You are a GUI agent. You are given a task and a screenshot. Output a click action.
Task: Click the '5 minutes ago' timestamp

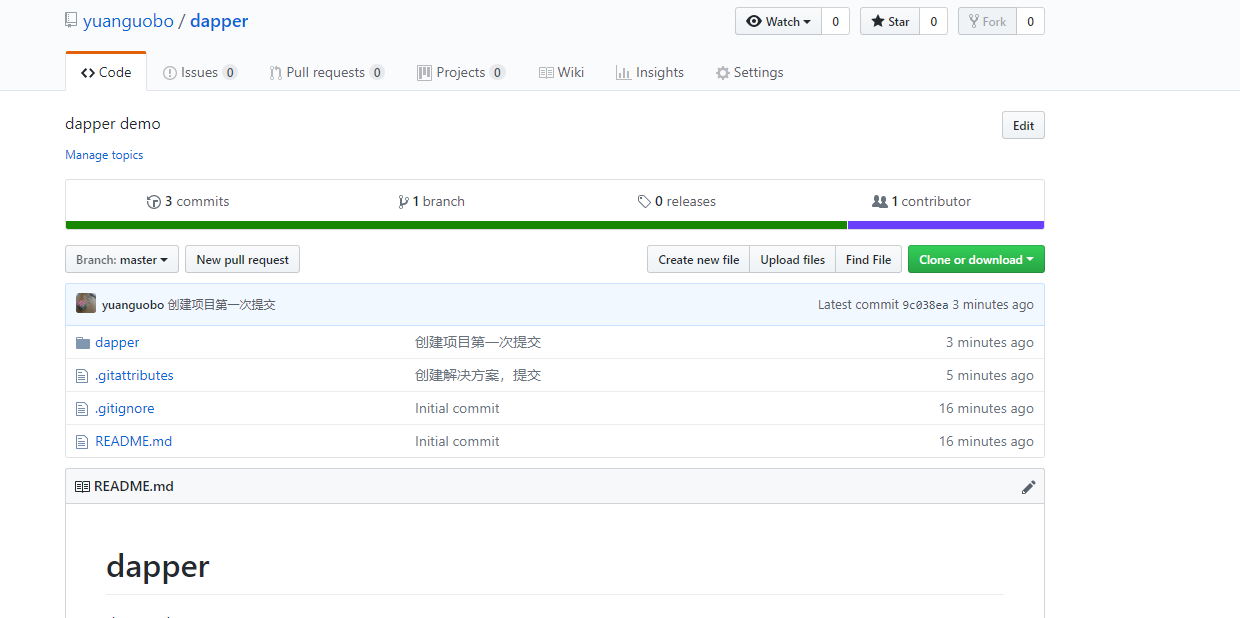[x=990, y=375]
